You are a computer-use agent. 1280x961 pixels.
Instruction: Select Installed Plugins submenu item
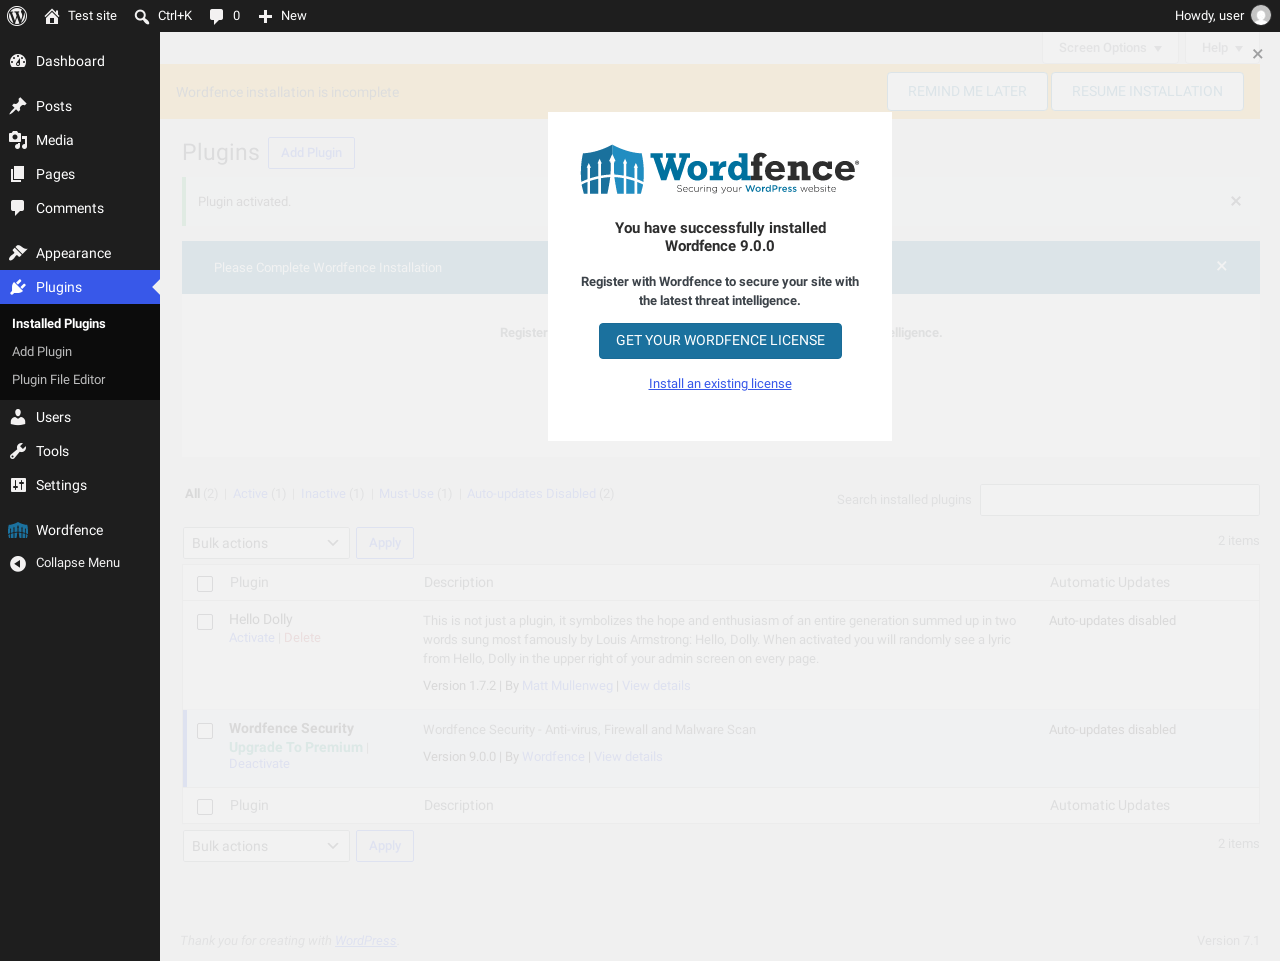(x=59, y=324)
